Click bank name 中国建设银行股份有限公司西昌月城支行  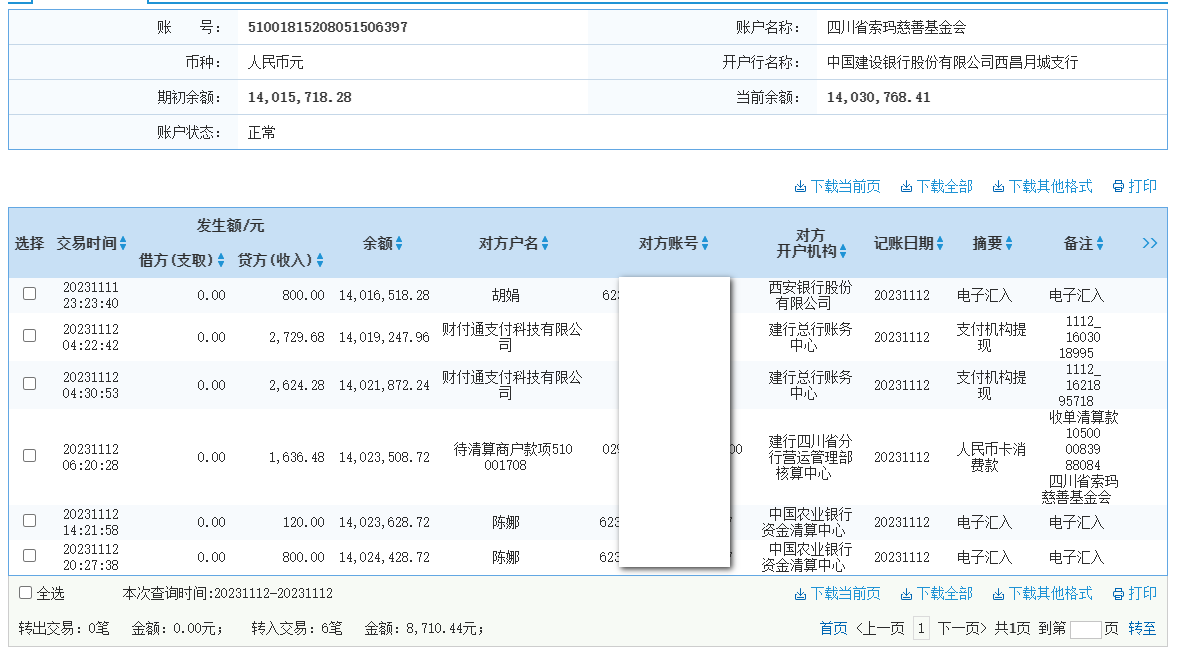coord(953,62)
